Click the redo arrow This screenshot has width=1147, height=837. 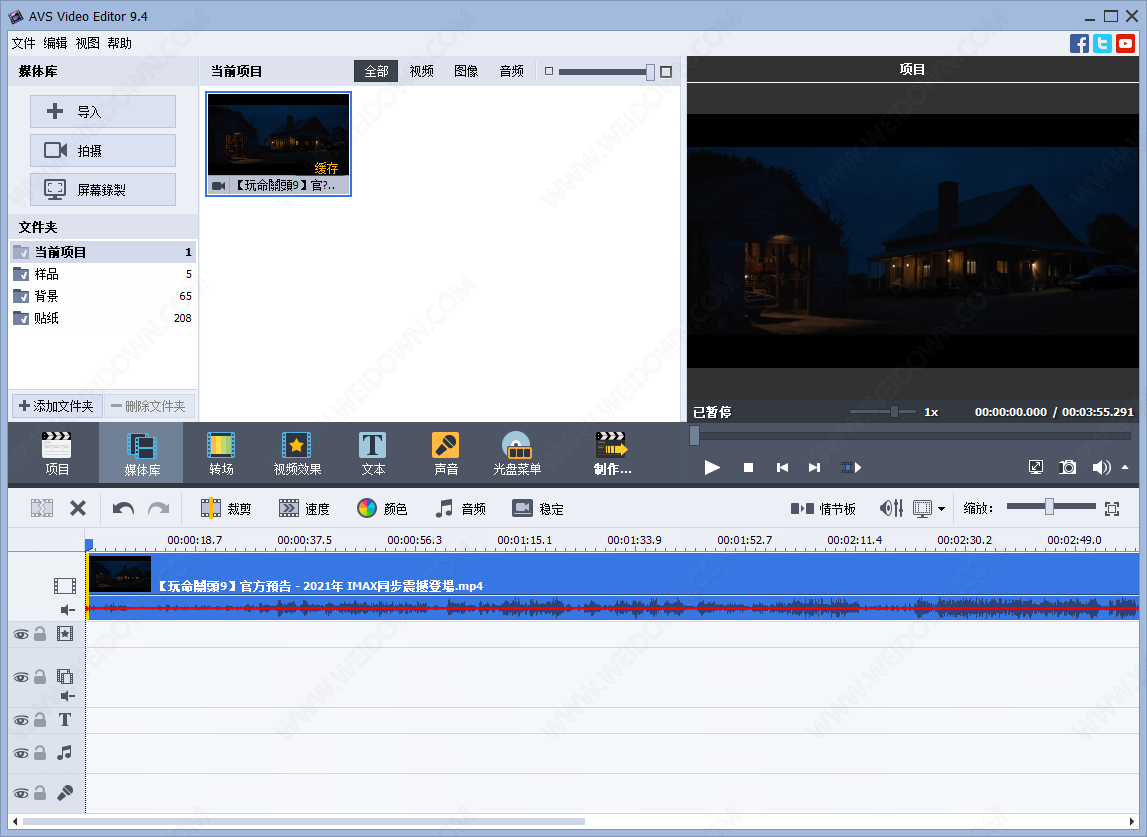click(159, 508)
